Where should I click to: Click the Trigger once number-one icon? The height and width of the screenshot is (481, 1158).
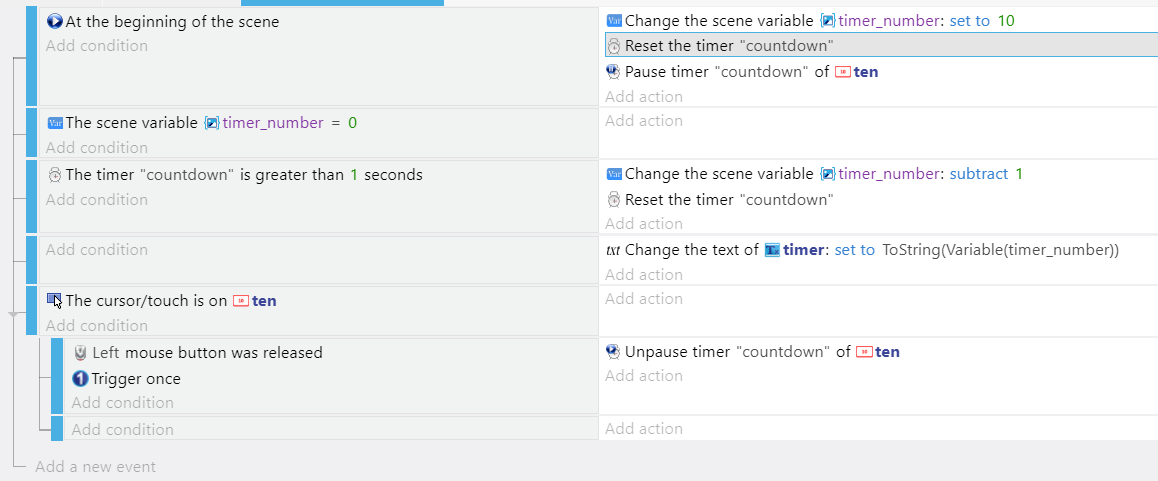(x=80, y=378)
